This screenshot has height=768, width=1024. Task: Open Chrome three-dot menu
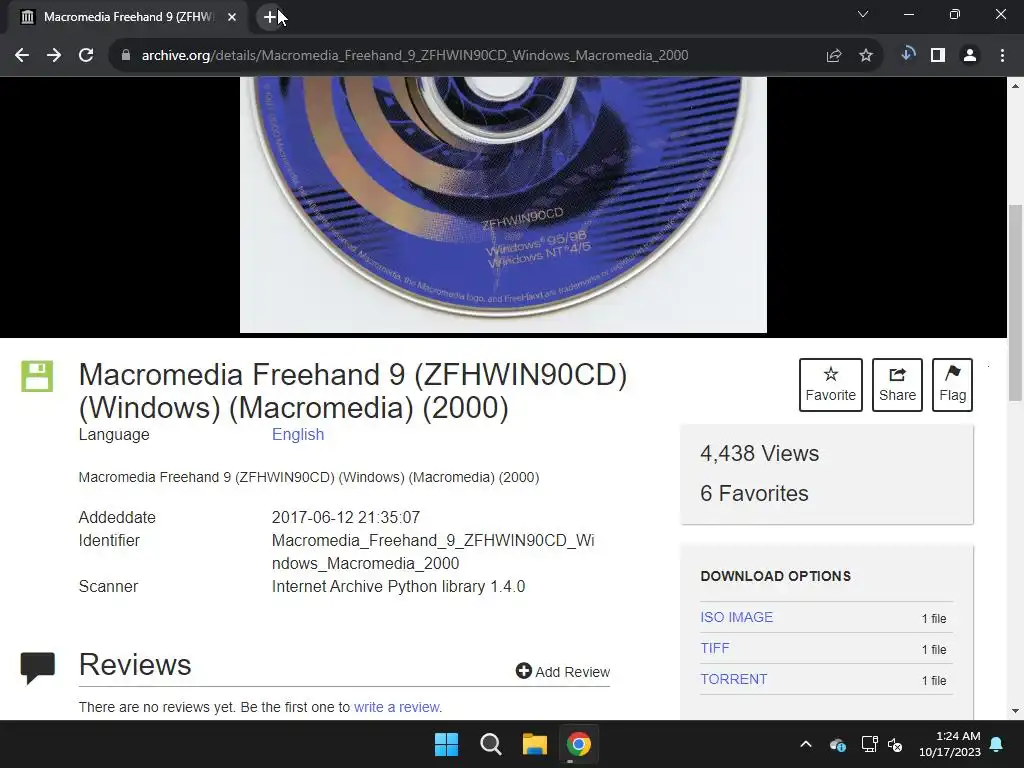point(1002,56)
